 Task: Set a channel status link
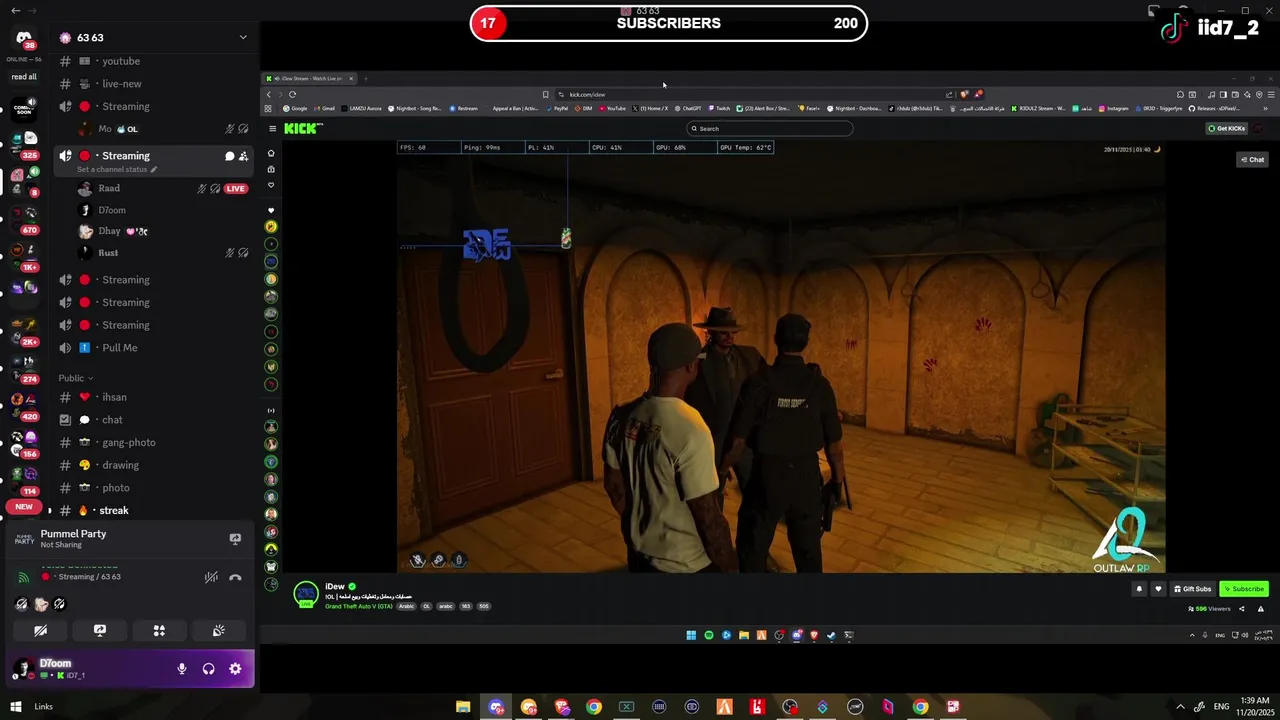coord(116,169)
